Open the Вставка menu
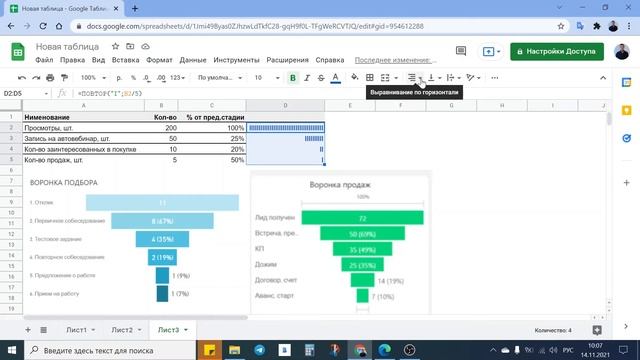 [x=125, y=60]
